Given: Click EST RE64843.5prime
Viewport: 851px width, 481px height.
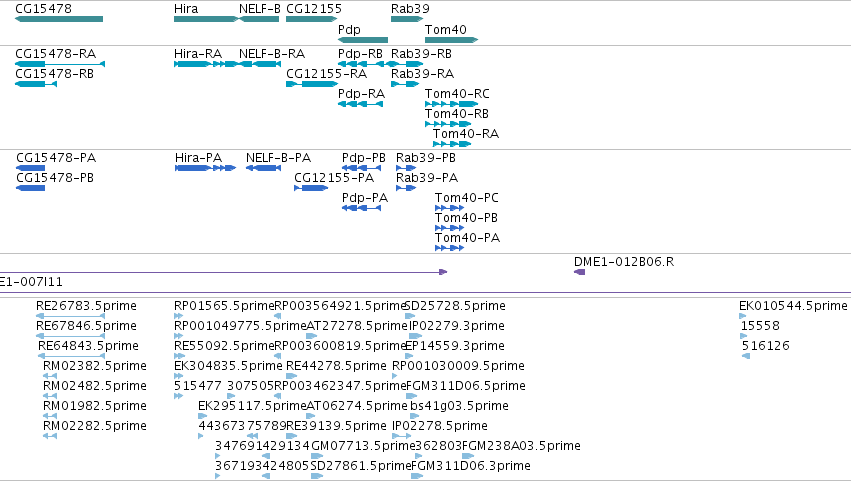Looking at the screenshot, I should 88,346.
